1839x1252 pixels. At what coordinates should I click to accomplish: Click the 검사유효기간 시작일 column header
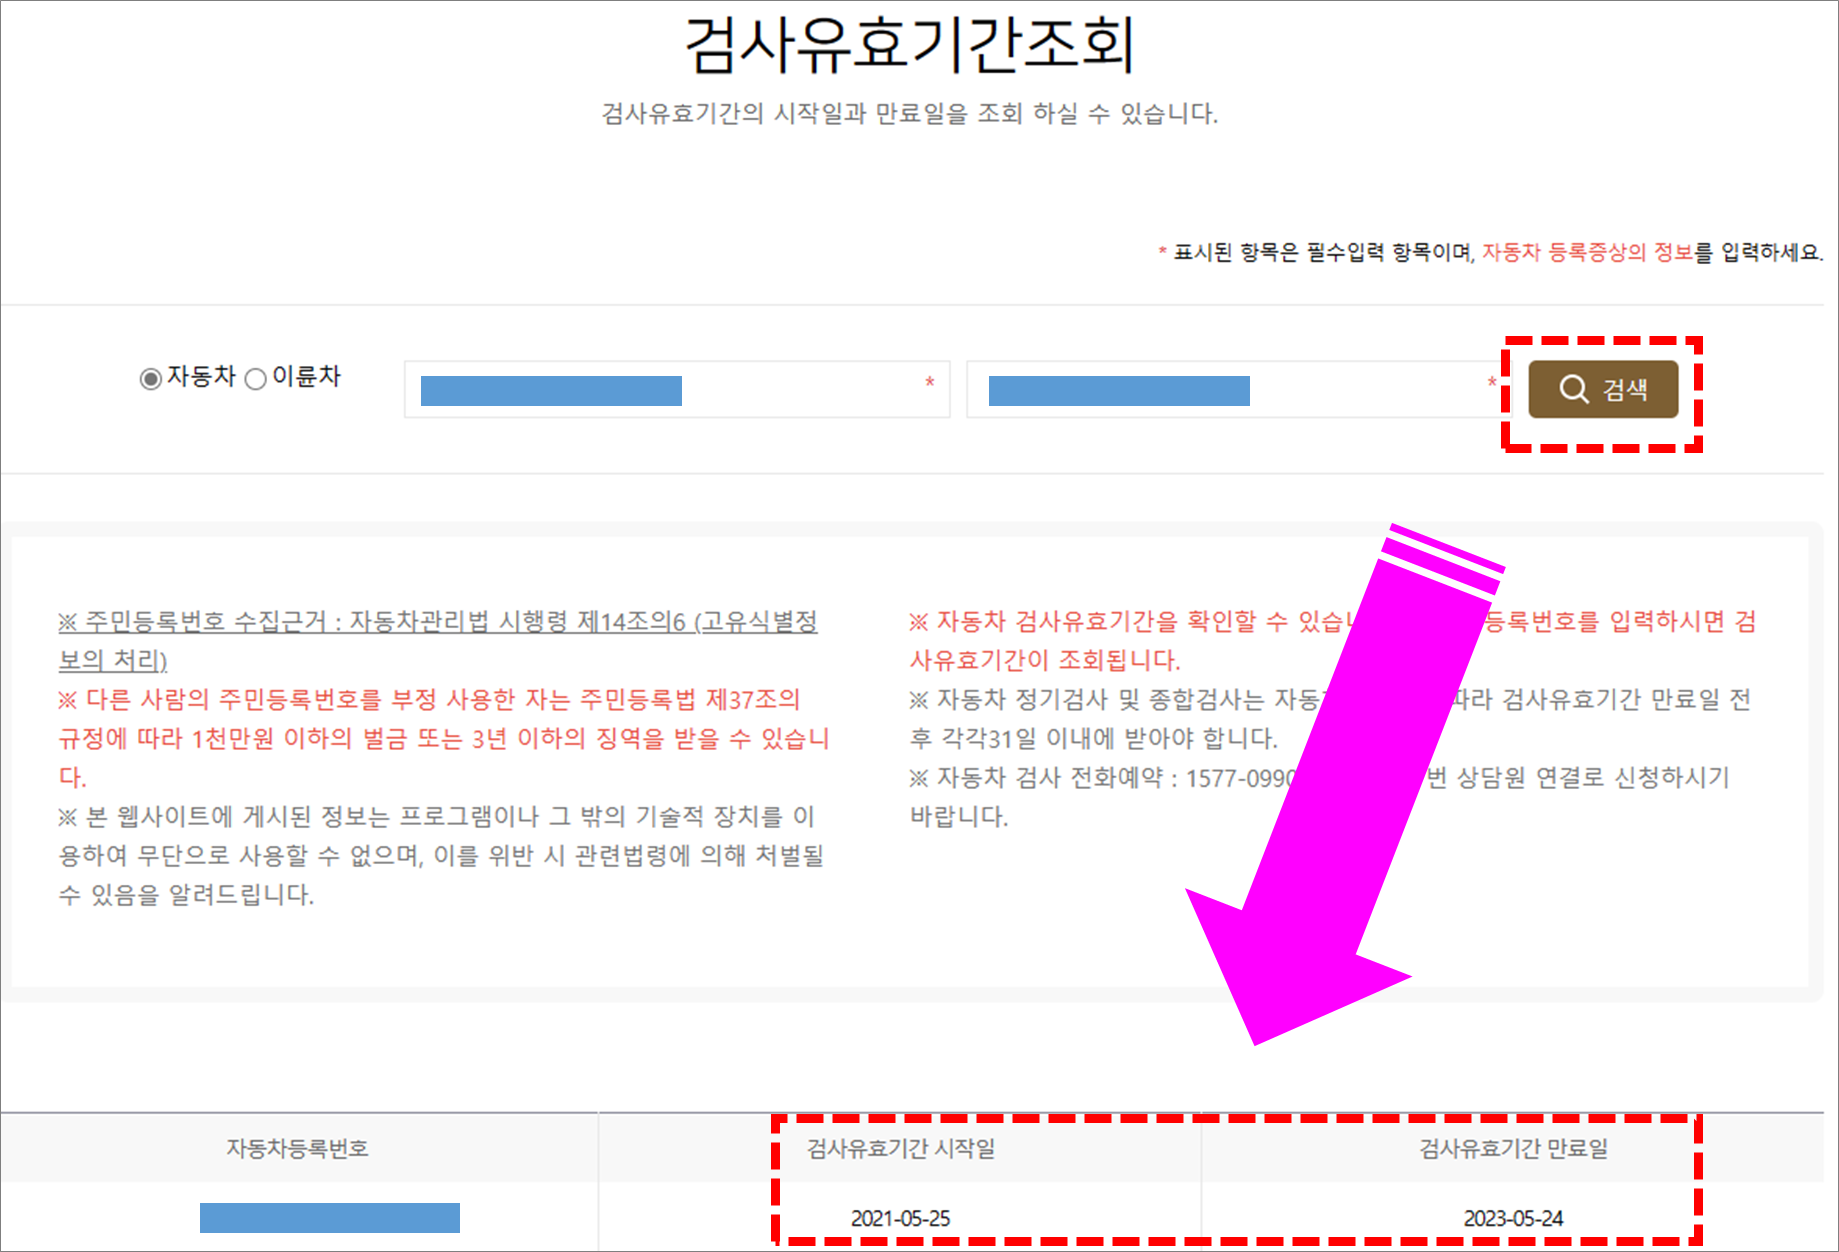click(899, 1148)
